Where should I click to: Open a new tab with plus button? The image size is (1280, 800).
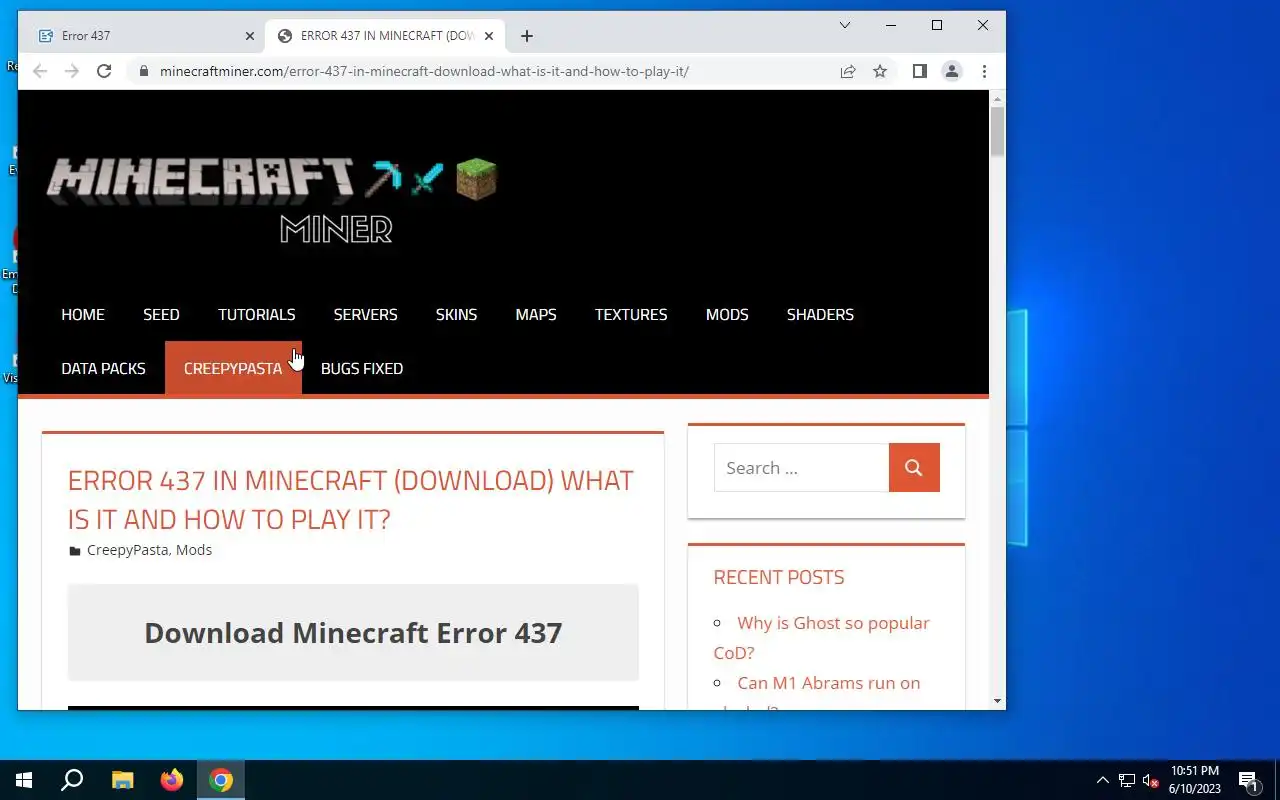coord(527,36)
